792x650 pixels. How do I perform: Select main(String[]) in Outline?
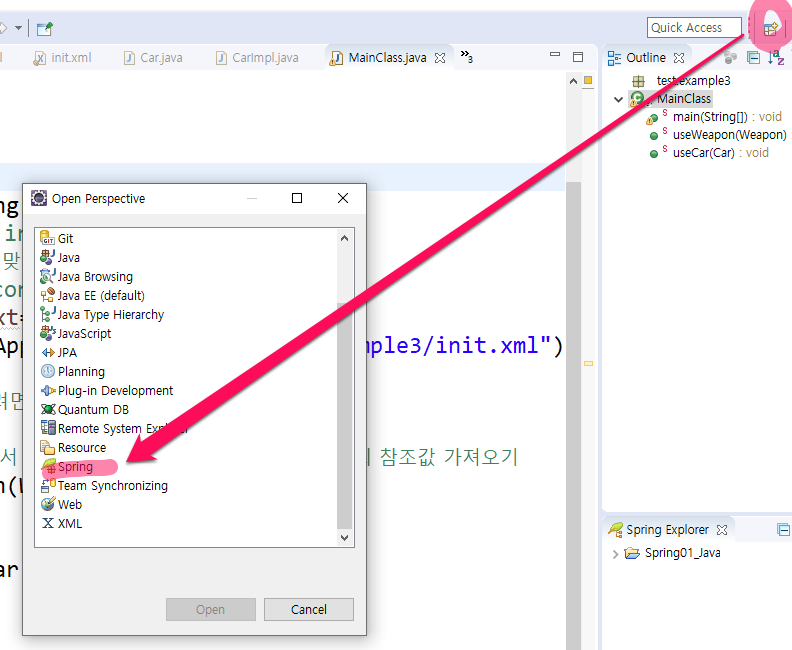[x=713, y=117]
